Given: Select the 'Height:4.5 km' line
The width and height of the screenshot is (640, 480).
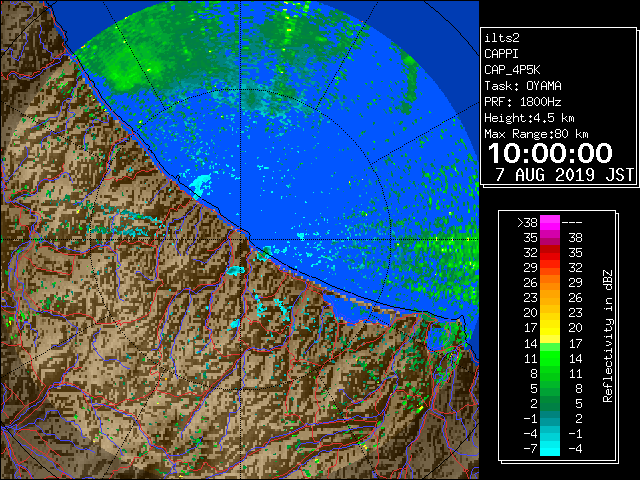Looking at the screenshot, I should pyautogui.click(x=529, y=118).
